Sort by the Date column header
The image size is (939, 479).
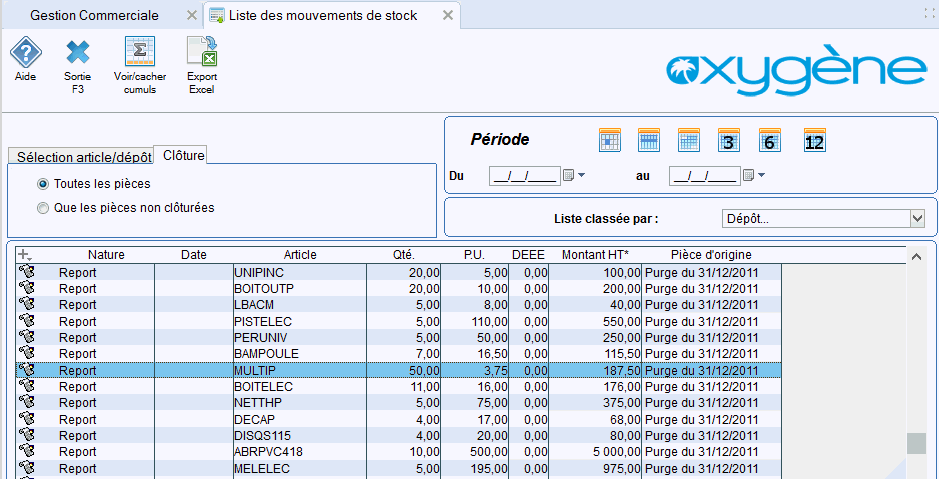(x=193, y=254)
